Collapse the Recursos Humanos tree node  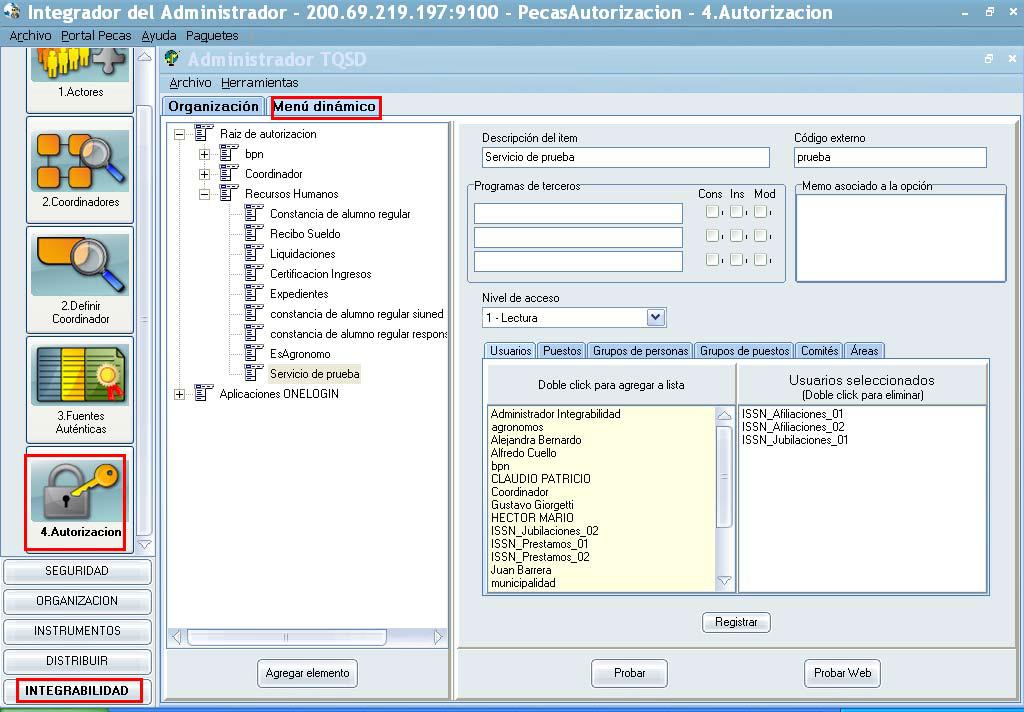204,194
